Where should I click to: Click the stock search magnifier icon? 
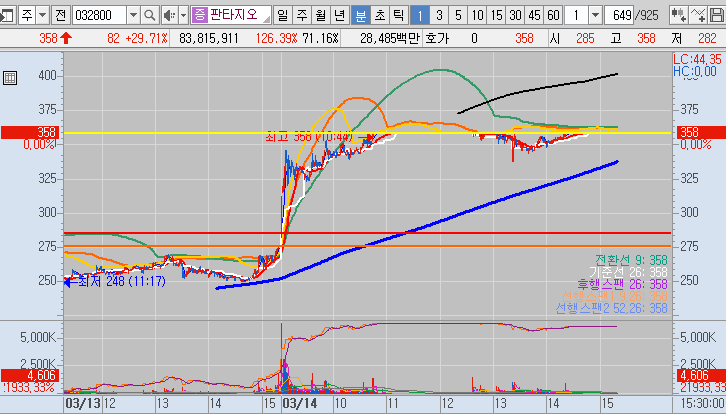click(x=150, y=16)
